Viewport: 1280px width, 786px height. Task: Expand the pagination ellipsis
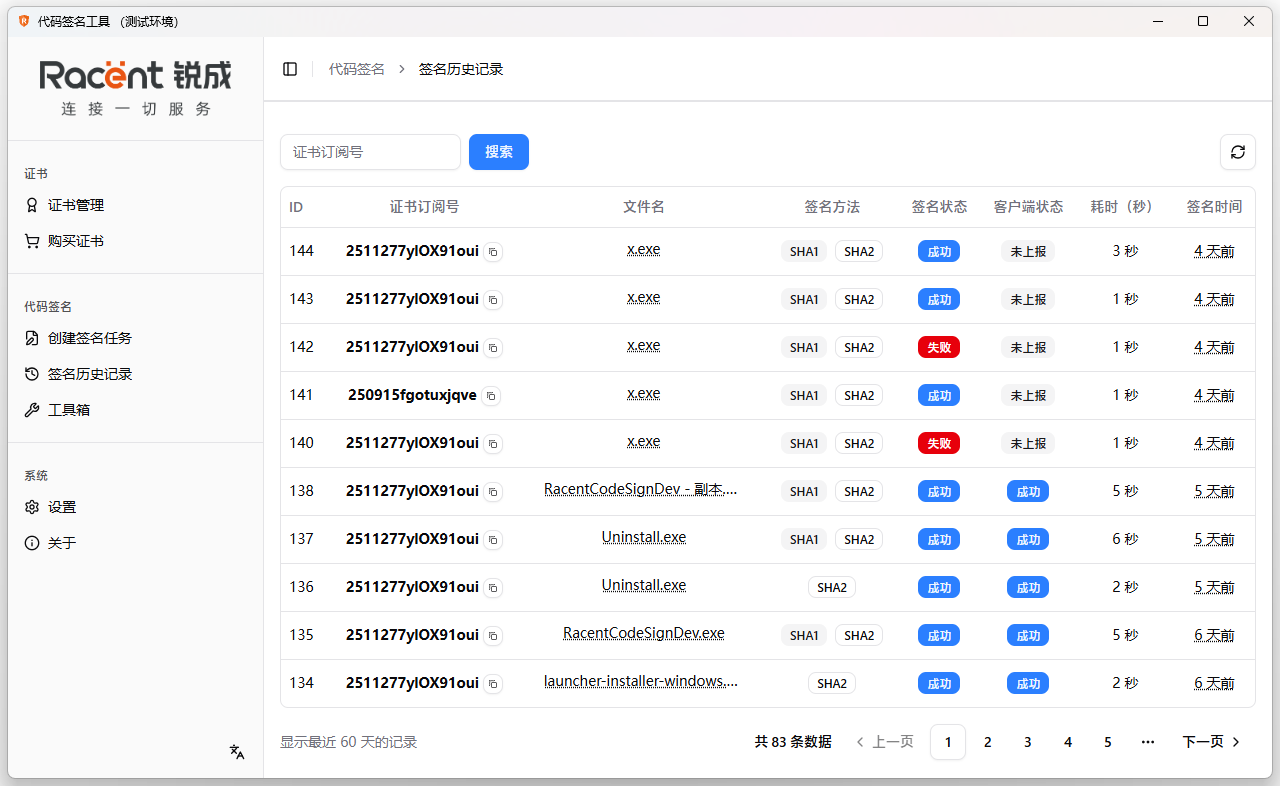(1147, 742)
